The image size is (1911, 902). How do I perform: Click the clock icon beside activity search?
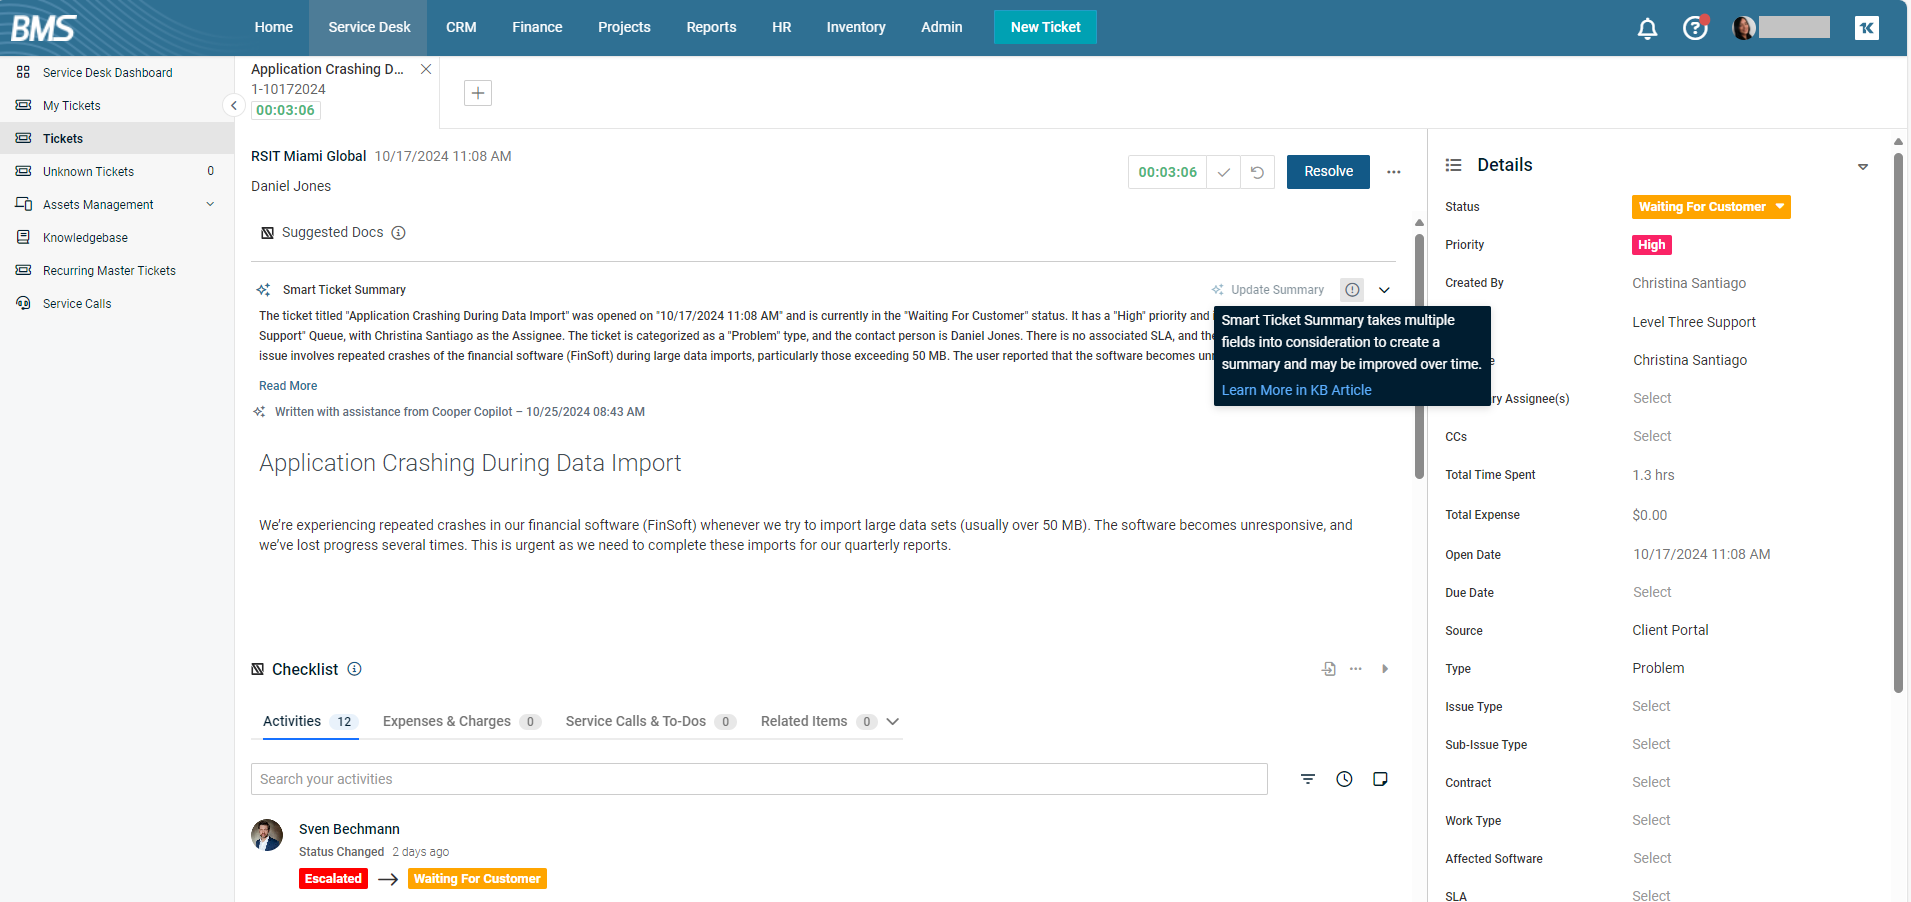[x=1344, y=779]
